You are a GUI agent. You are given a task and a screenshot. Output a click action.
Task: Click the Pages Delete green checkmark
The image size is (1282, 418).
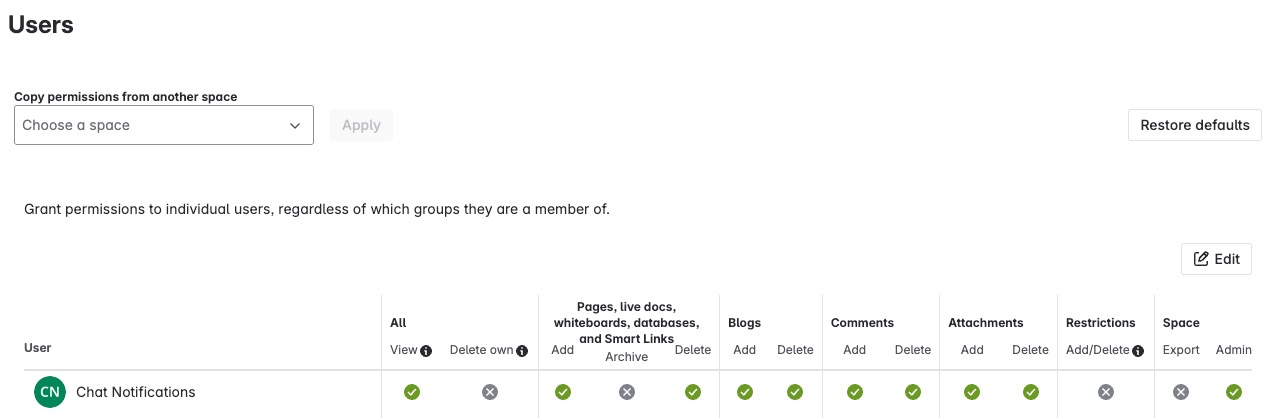(x=693, y=392)
